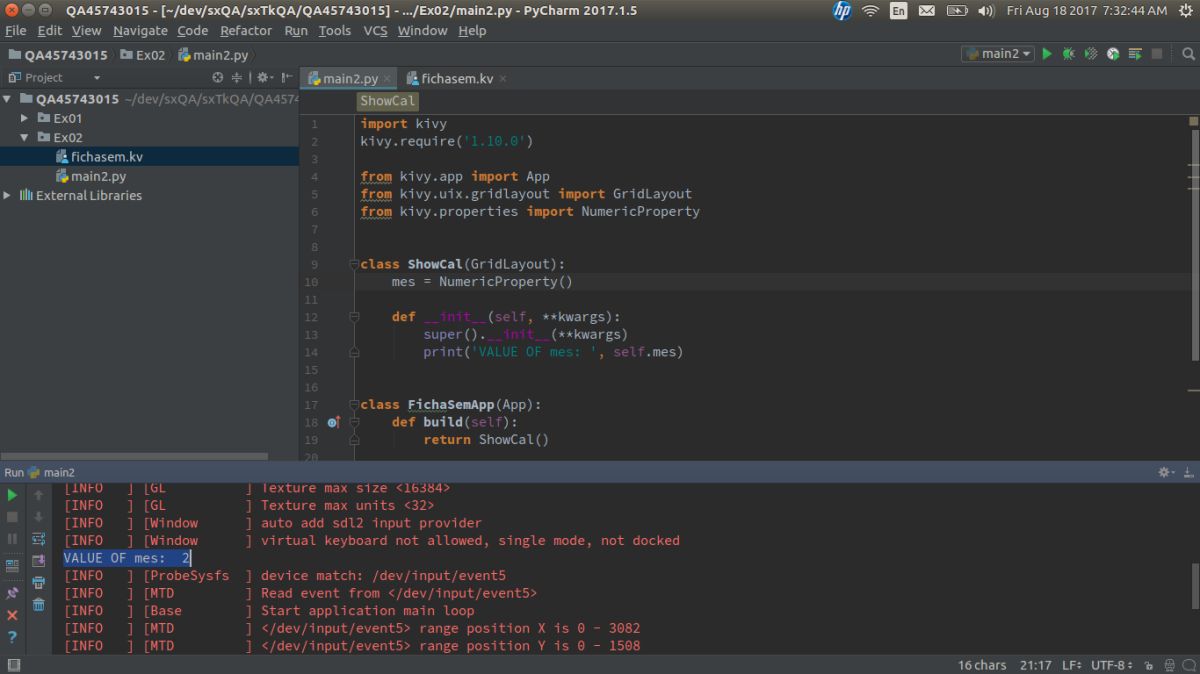Image resolution: width=1200 pixels, height=674 pixels.
Task: Open main2.py in the project tree
Action: click(x=98, y=176)
